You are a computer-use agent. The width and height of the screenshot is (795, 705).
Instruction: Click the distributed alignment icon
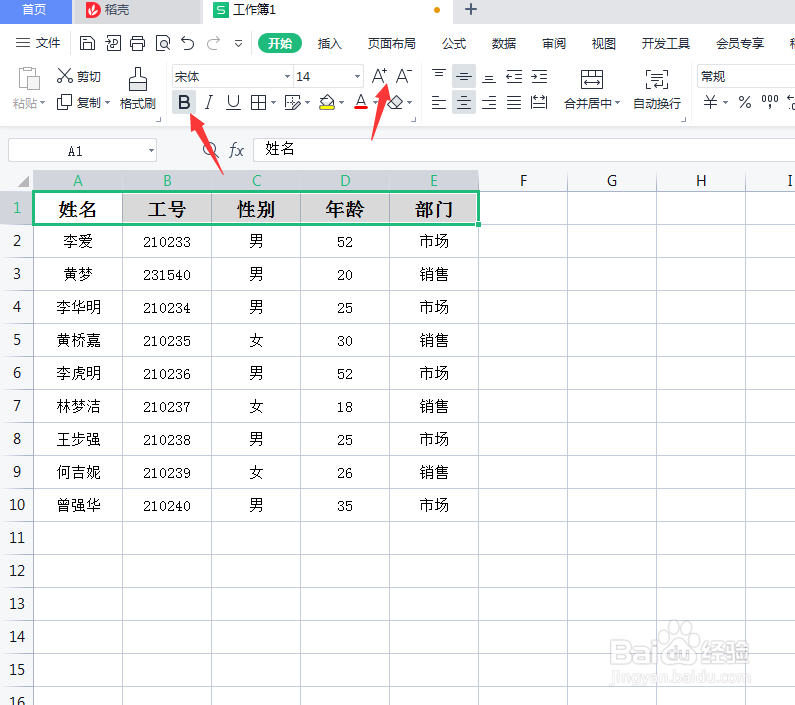click(539, 102)
